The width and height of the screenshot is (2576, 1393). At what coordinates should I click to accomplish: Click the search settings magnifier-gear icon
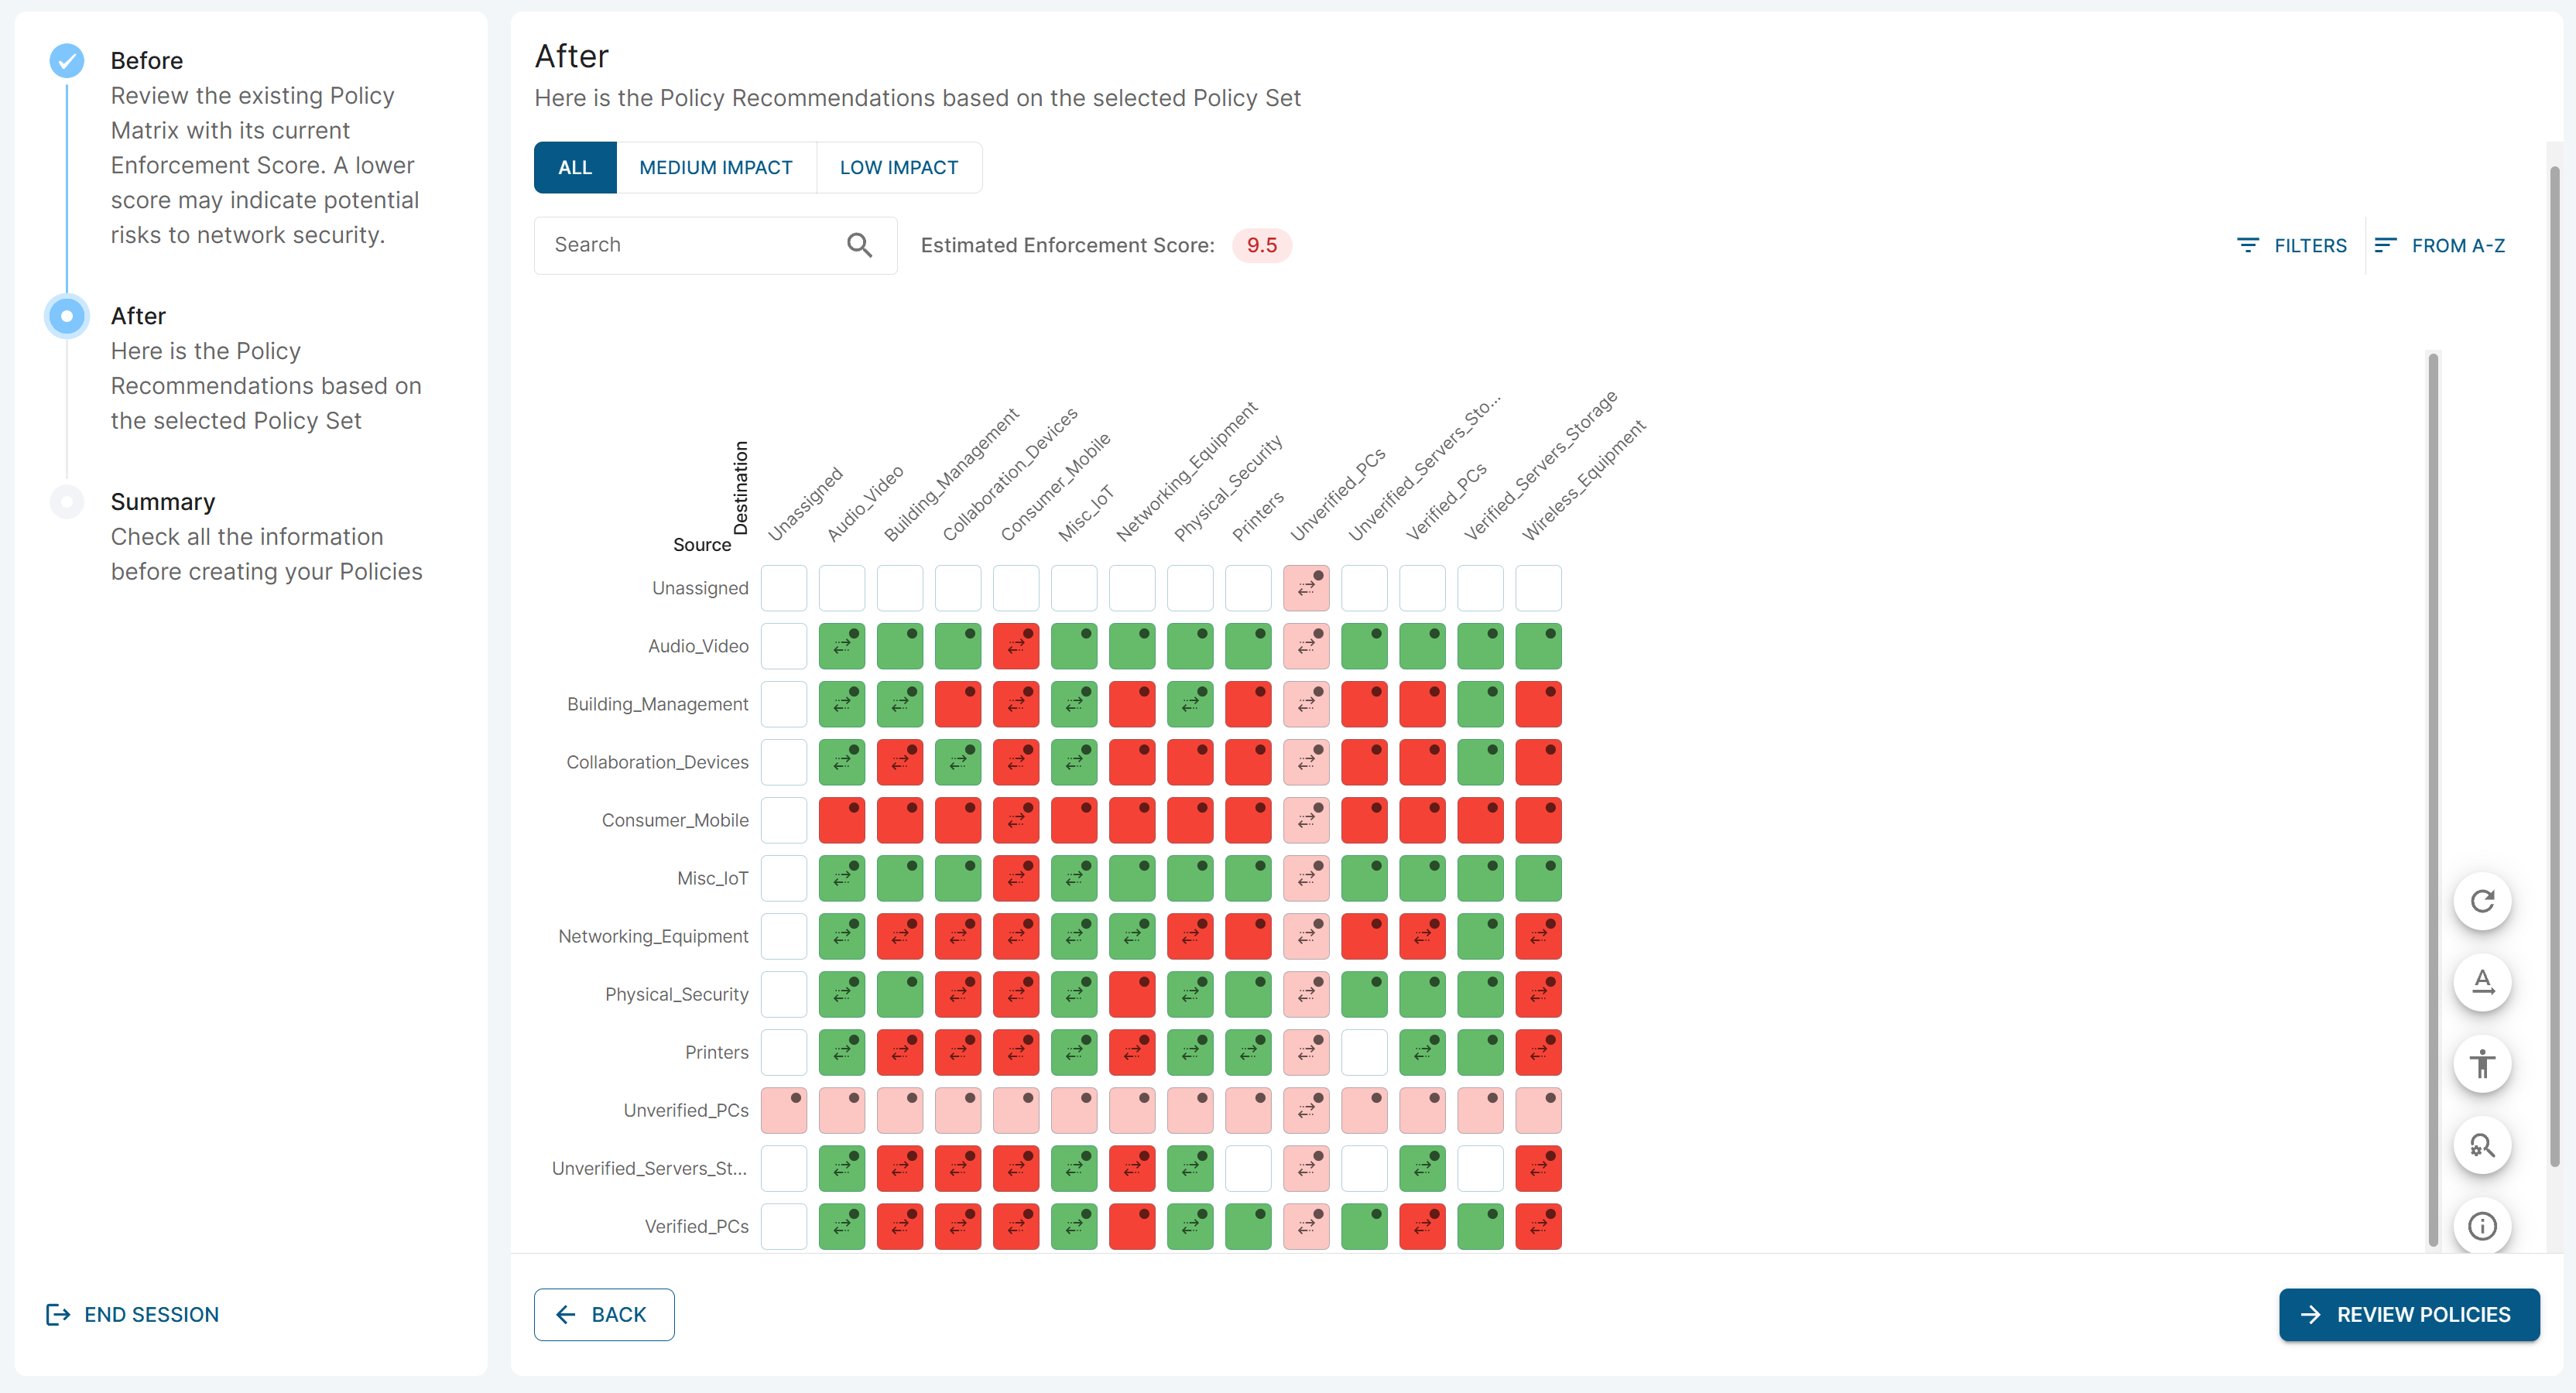tap(2482, 1145)
